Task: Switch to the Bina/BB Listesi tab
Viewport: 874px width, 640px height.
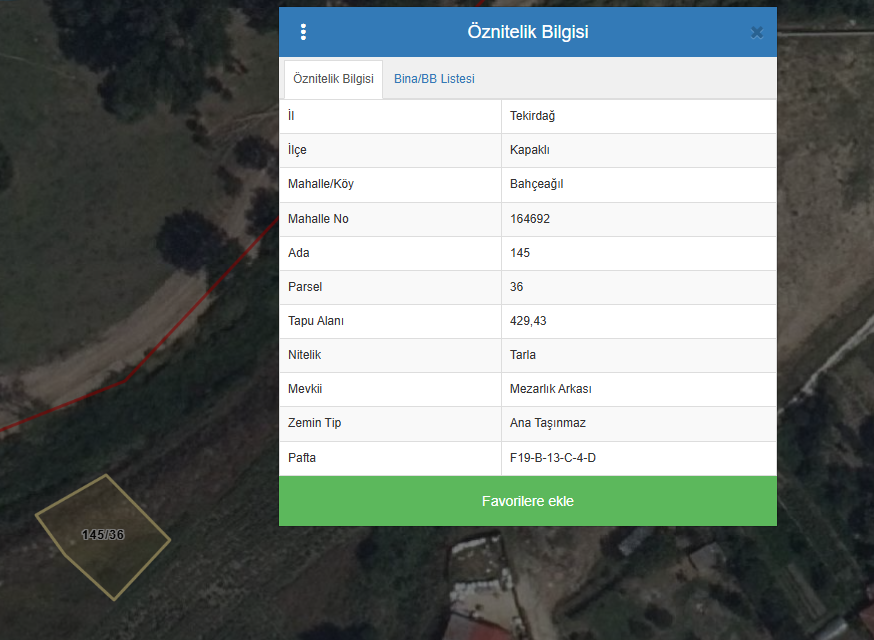Action: tap(434, 79)
